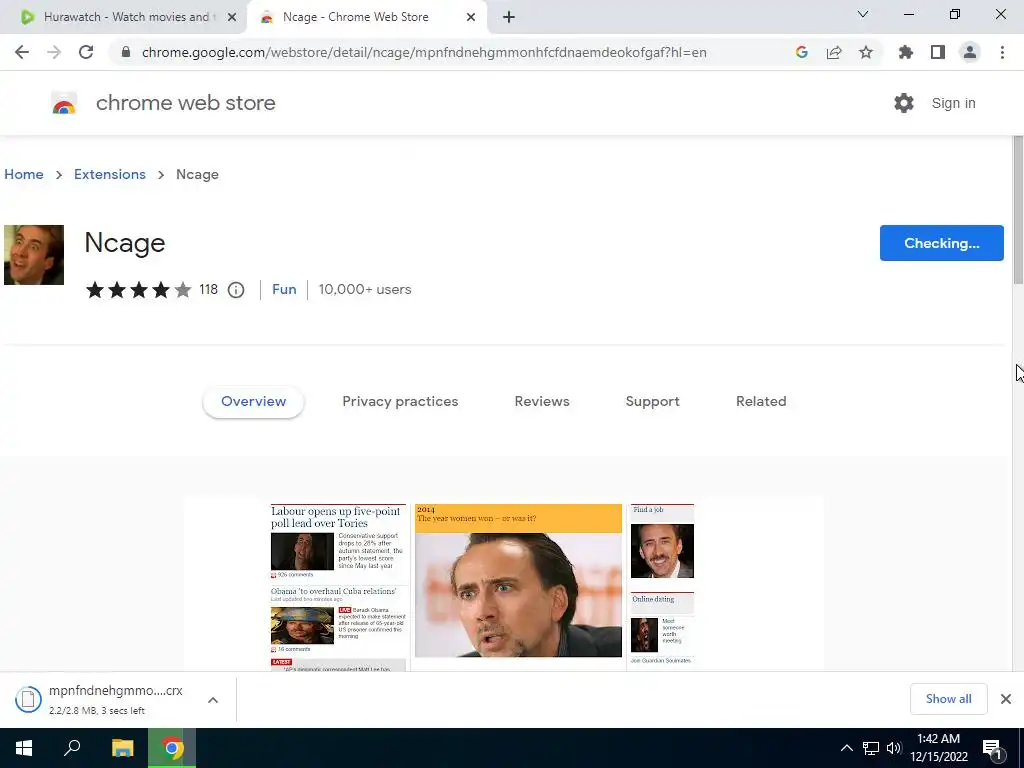Open the Chrome profile avatar
1024x768 pixels.
coord(970,52)
